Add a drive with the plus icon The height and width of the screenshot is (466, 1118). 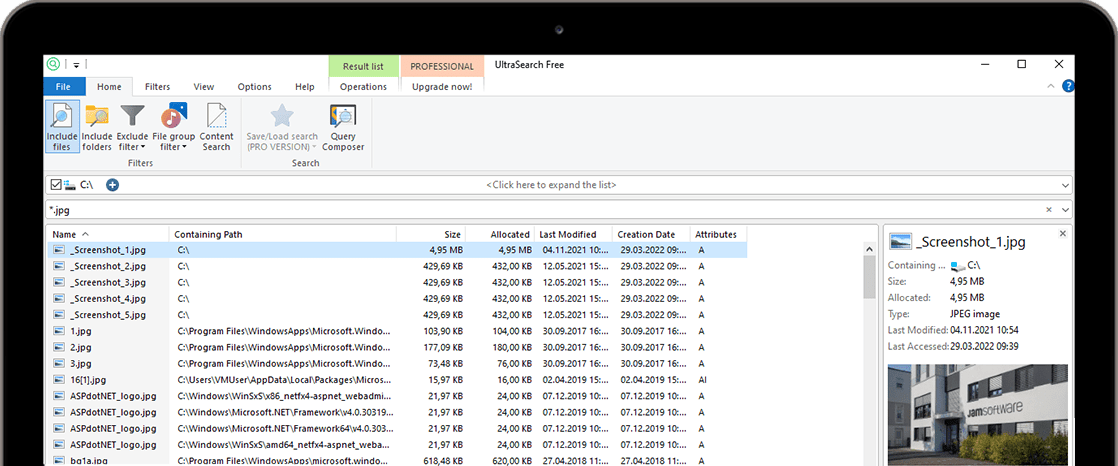click(112, 185)
